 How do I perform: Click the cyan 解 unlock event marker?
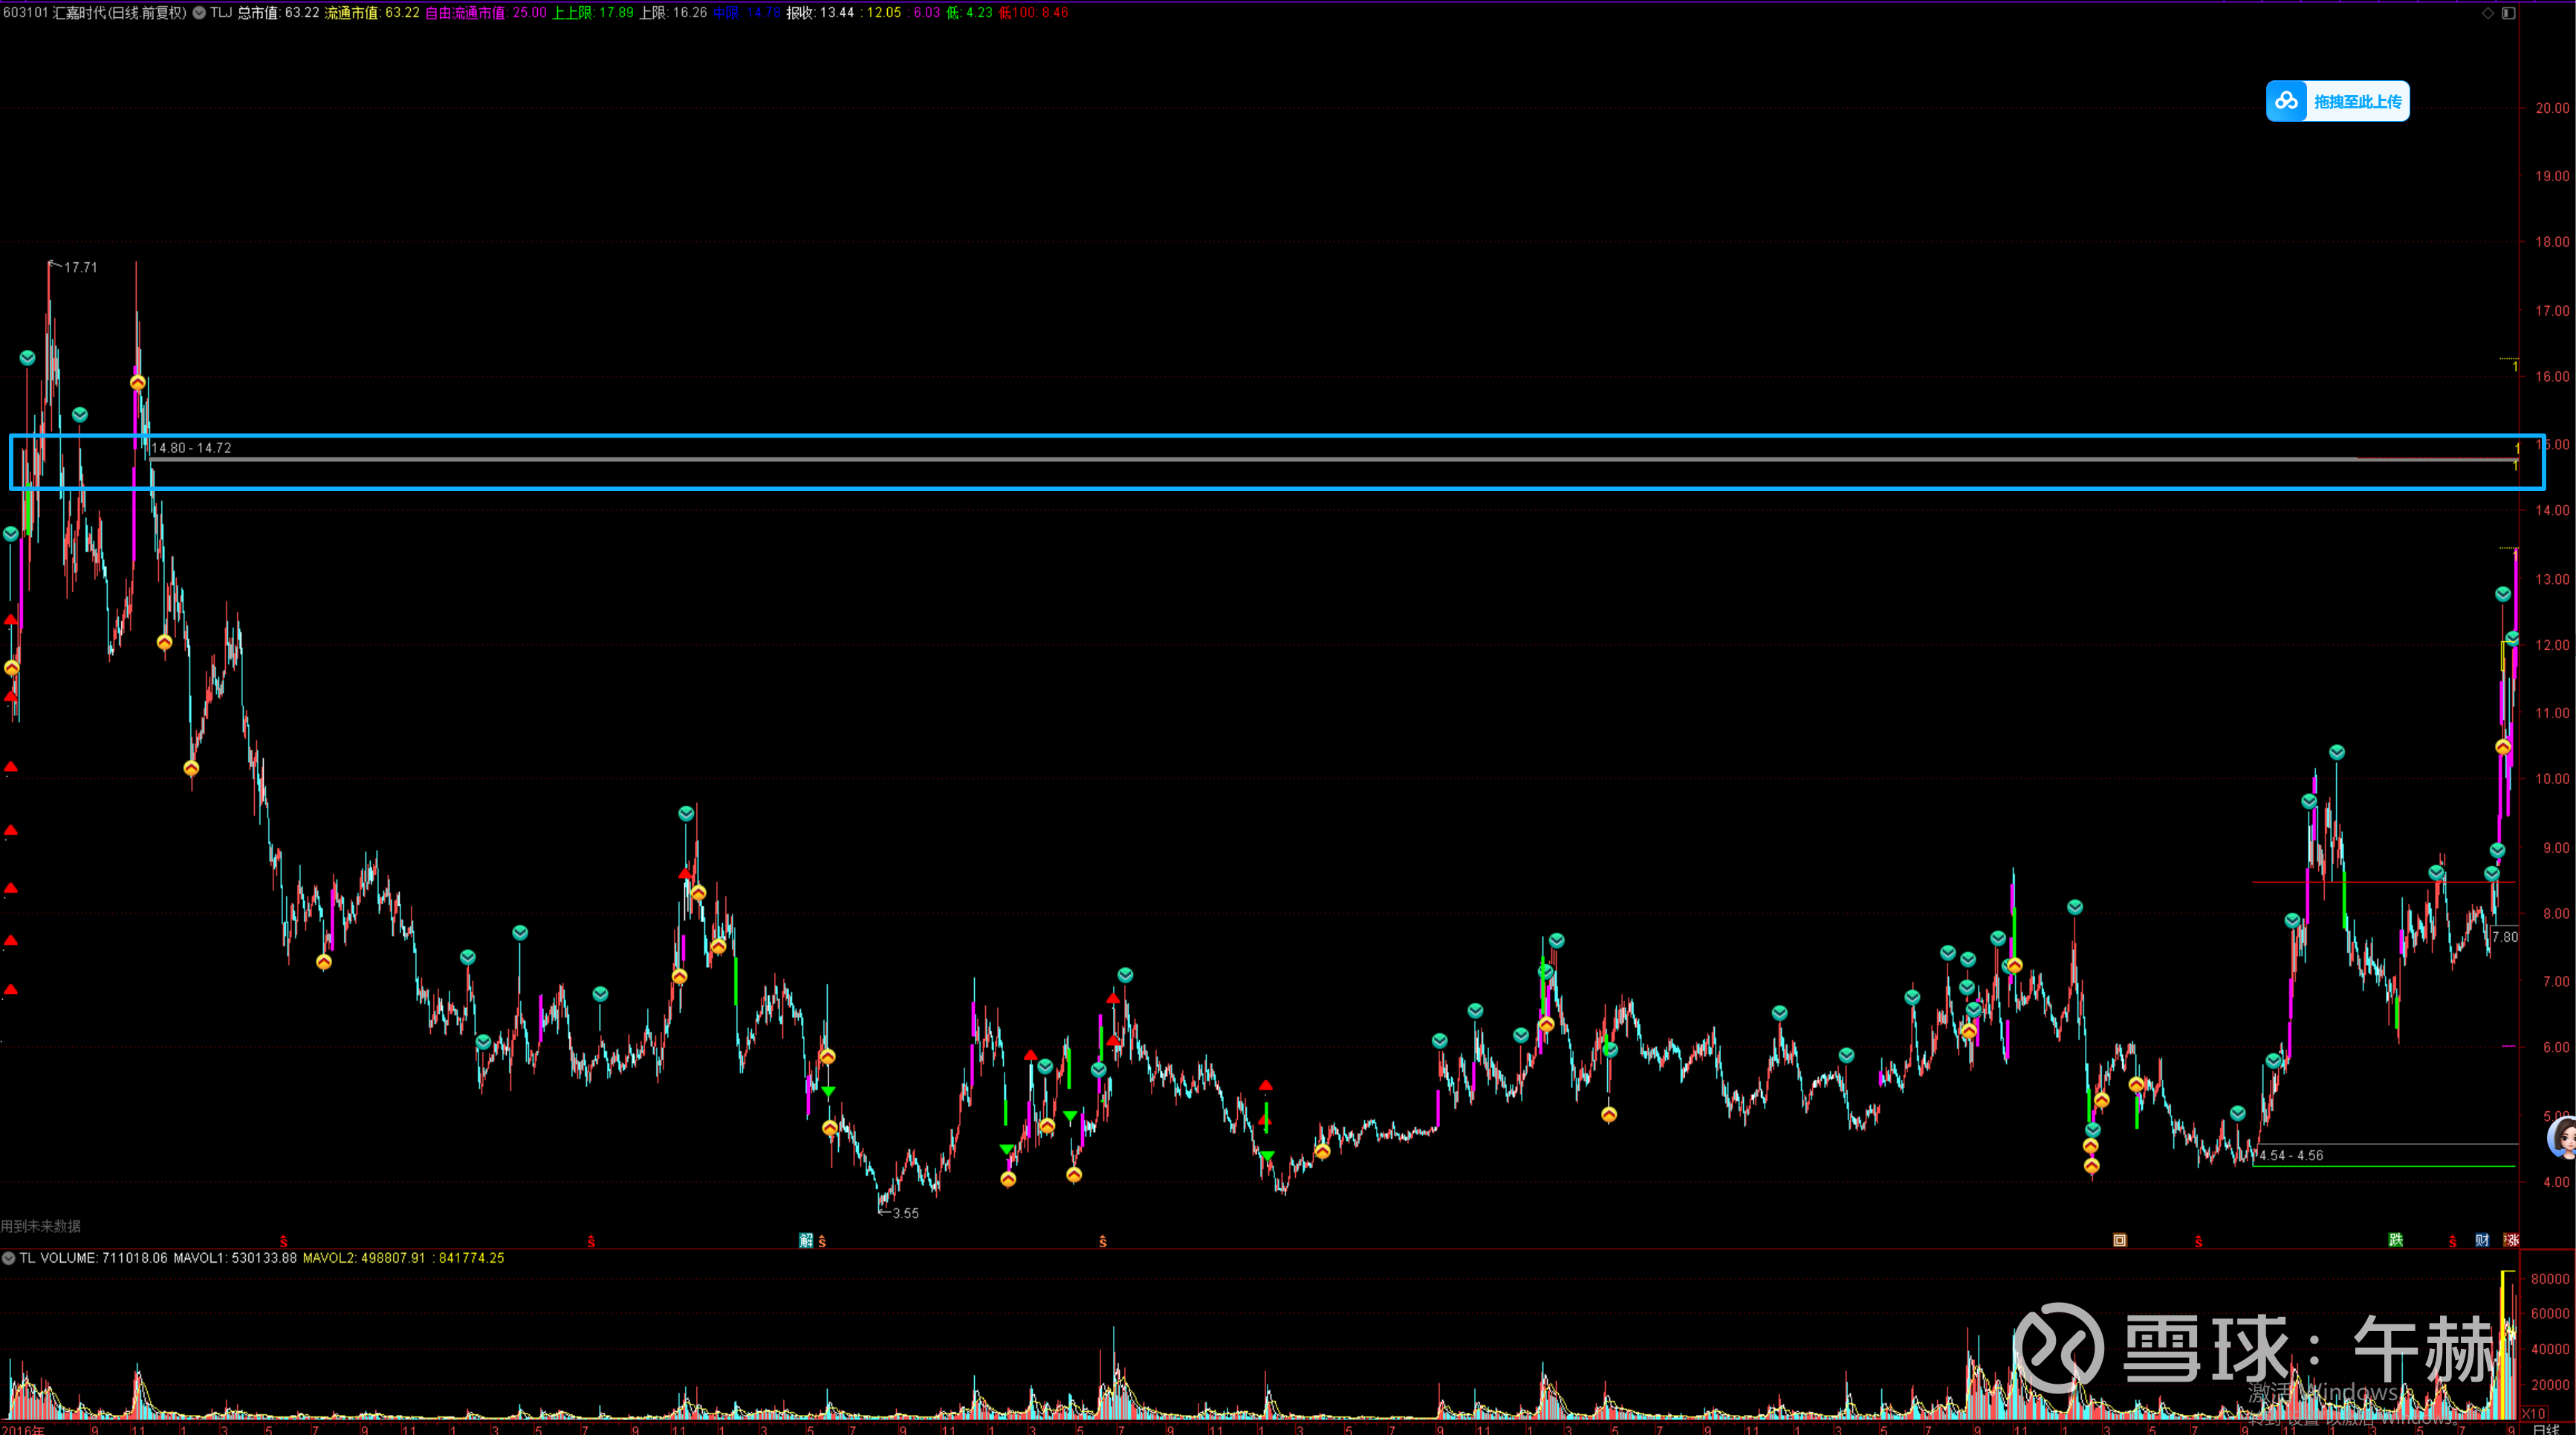806,1241
